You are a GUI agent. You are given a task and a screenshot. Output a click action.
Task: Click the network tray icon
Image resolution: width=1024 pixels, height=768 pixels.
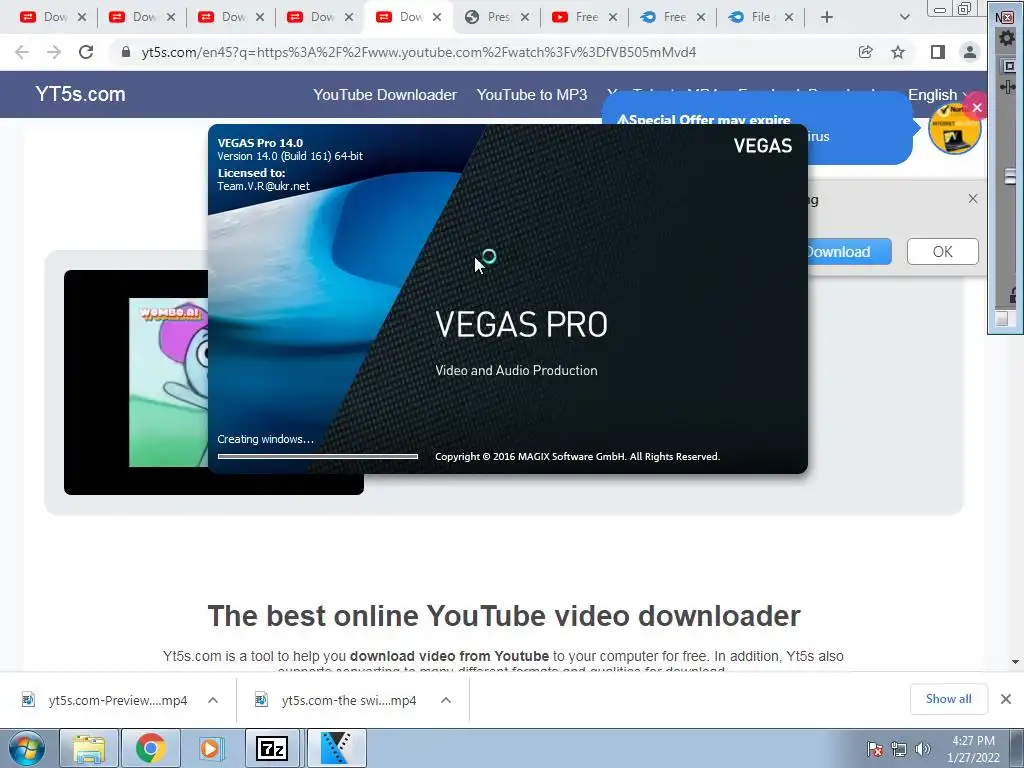coord(899,749)
